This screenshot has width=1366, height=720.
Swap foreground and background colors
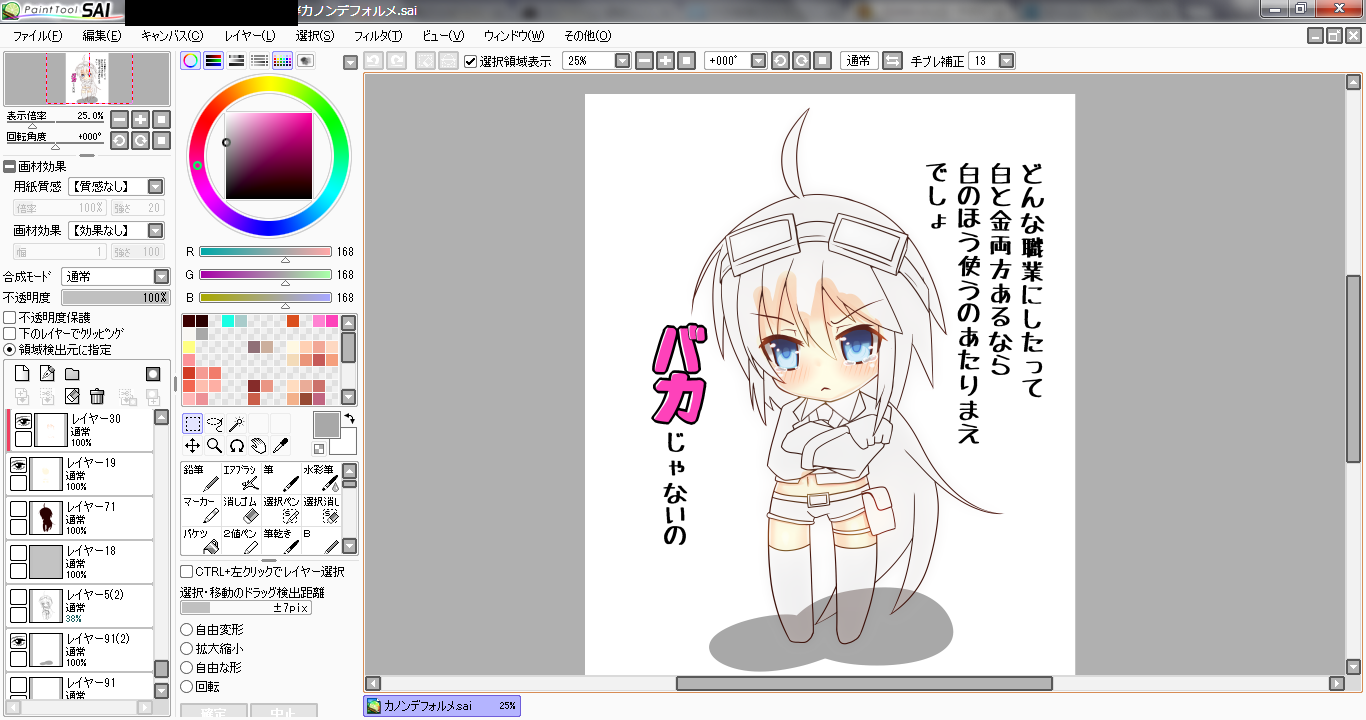tap(350, 419)
